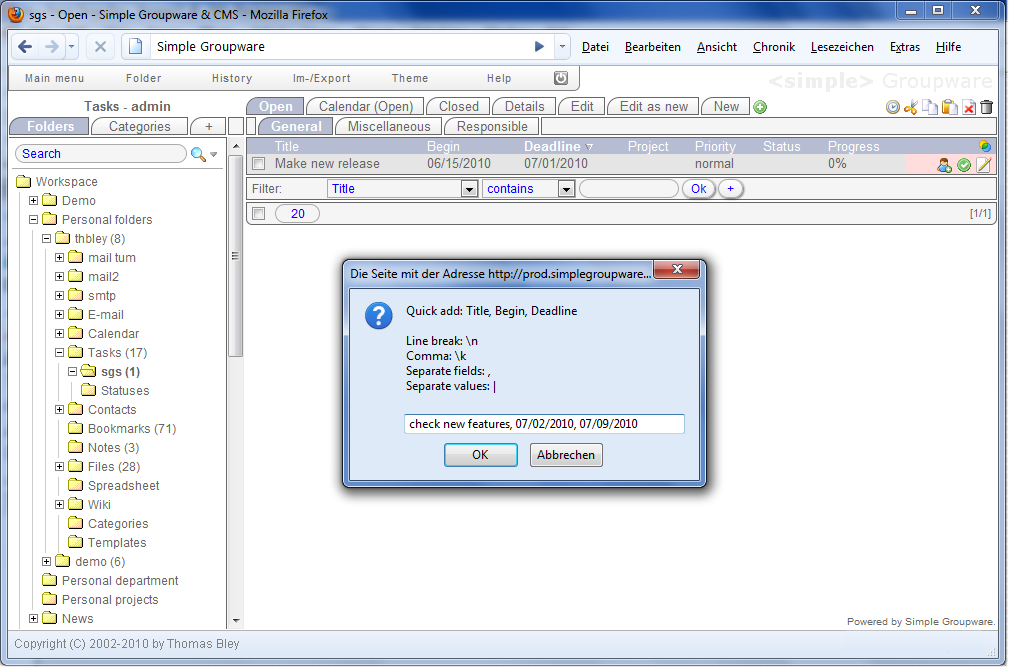Click the browser forward arrow

pos(51,46)
